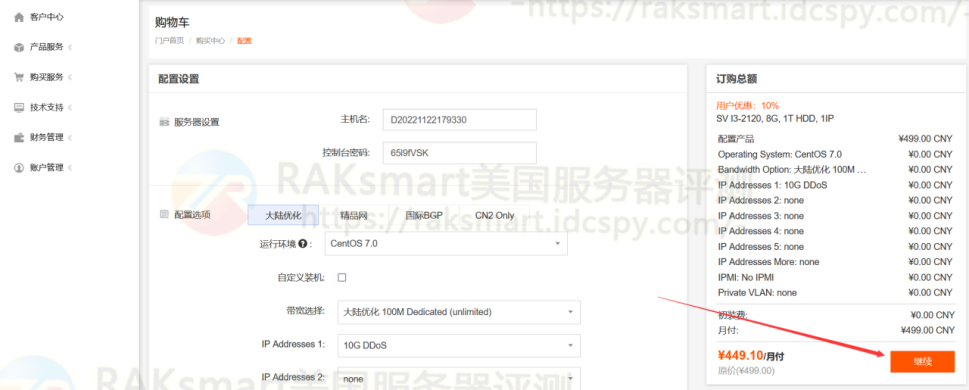
Task: Open 客户中心 in the sidebar
Action: coord(46,17)
